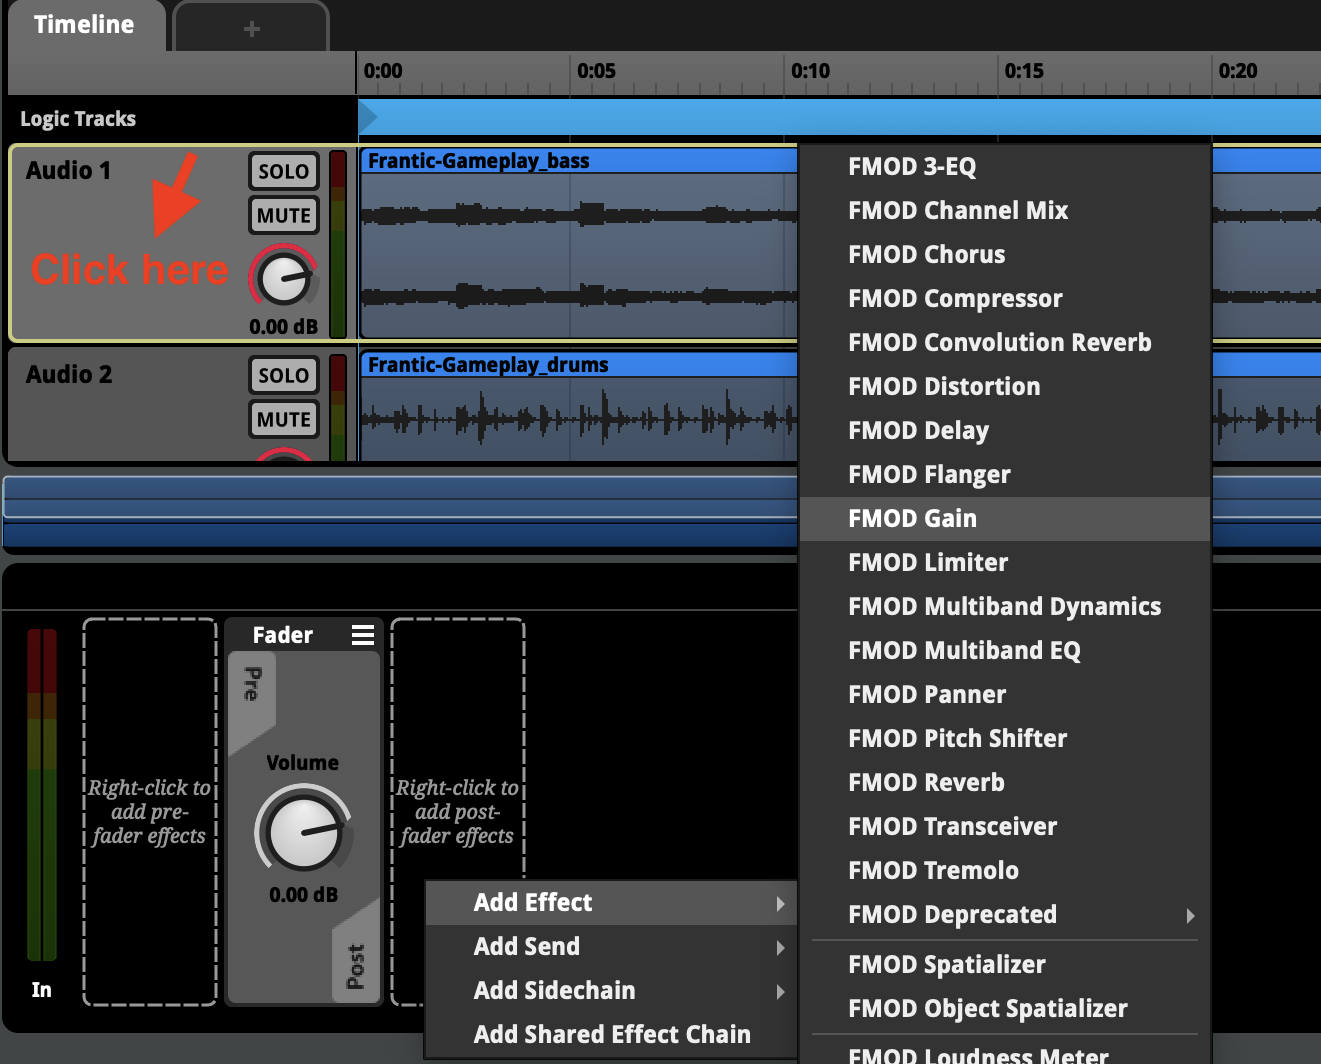Solo the Audio 1 track
The image size is (1321, 1064).
(283, 171)
